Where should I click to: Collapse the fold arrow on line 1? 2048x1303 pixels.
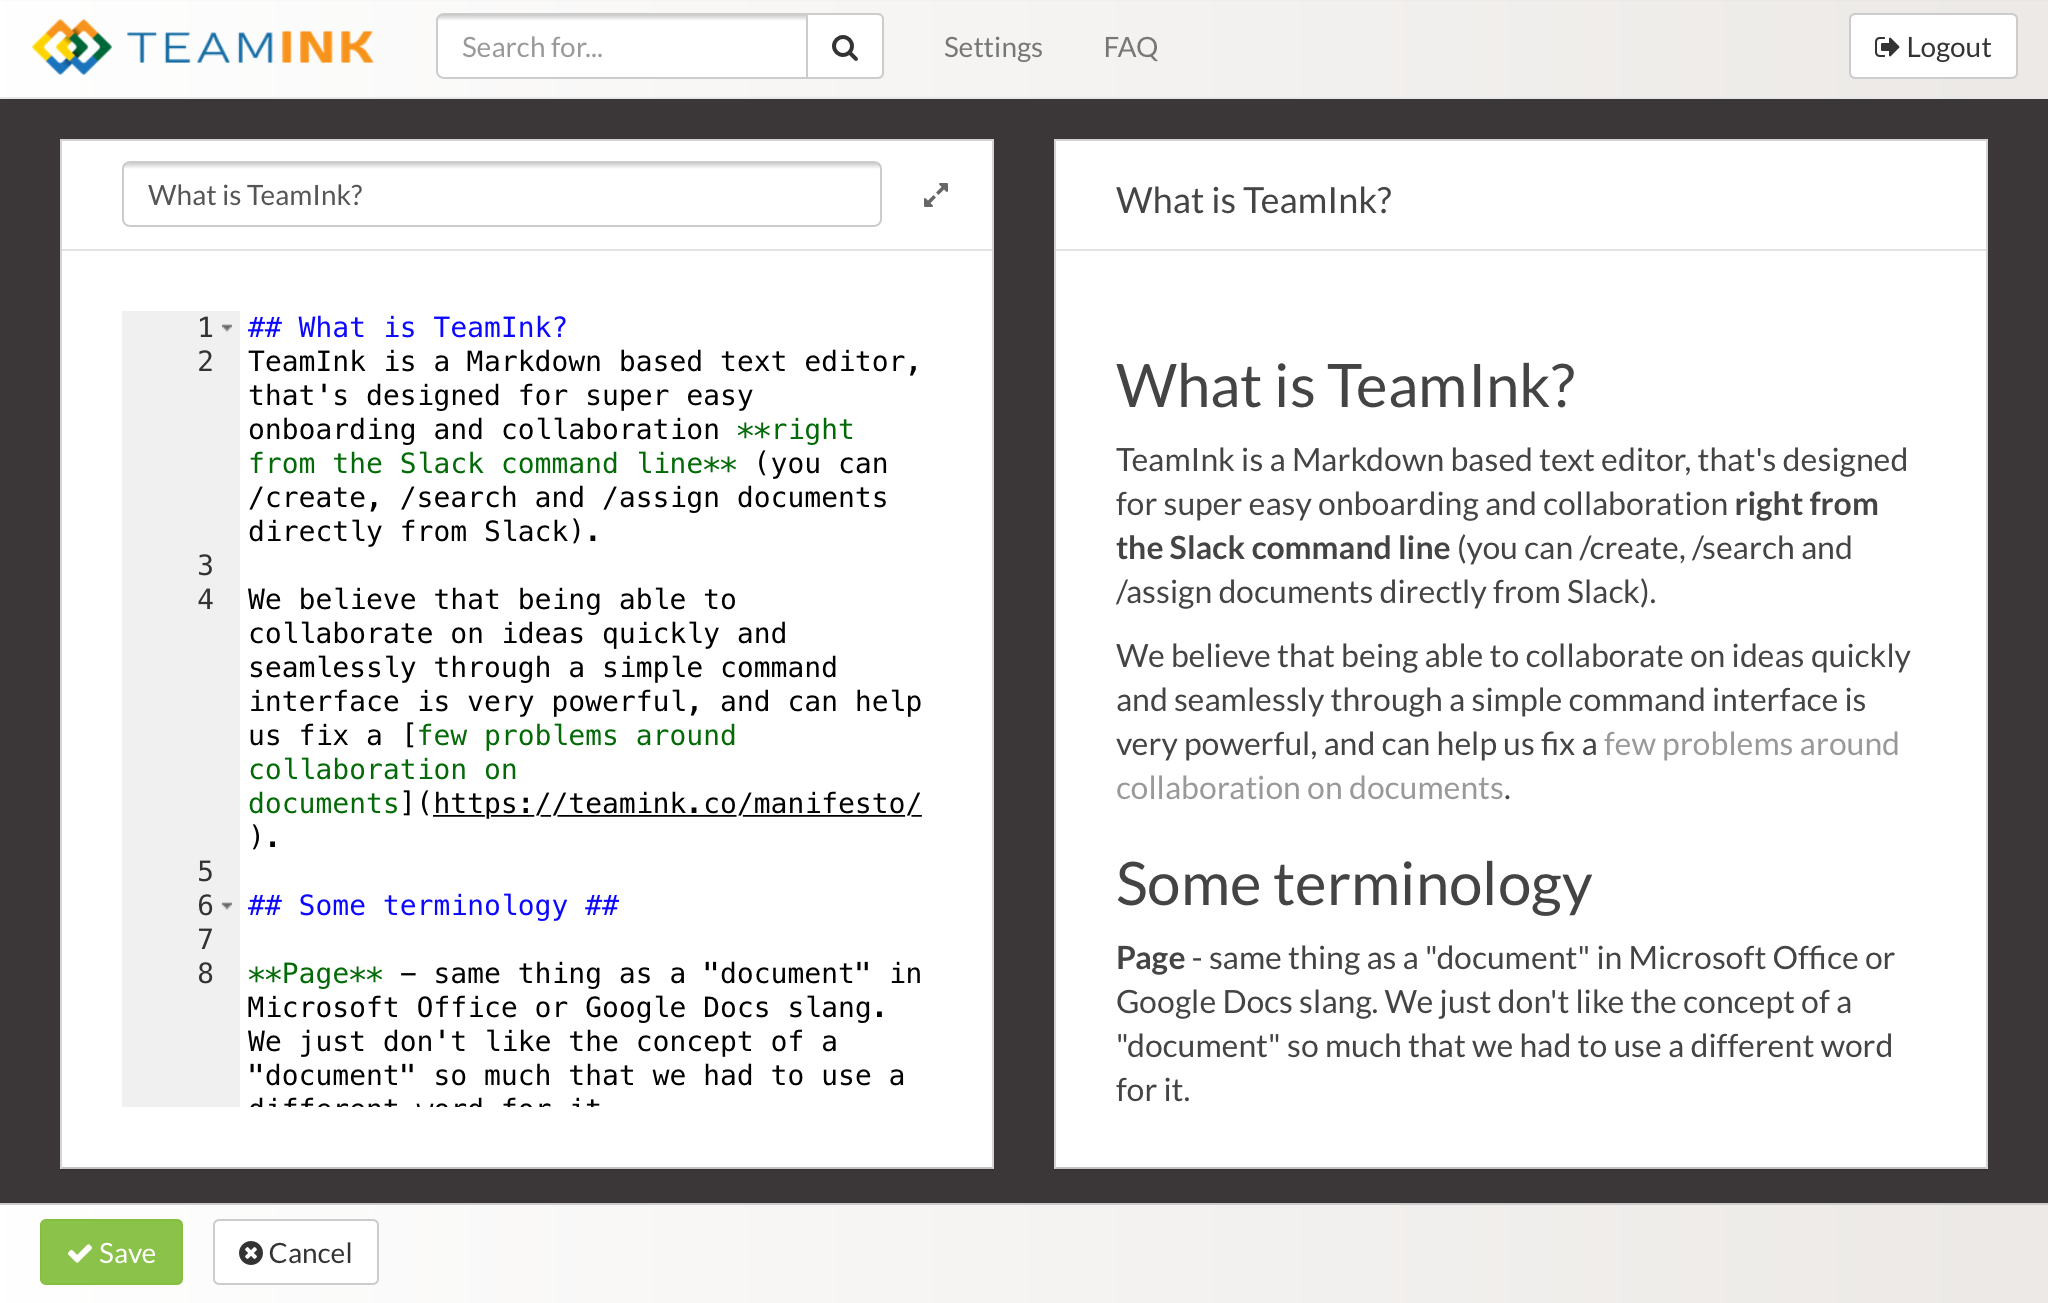click(x=227, y=328)
